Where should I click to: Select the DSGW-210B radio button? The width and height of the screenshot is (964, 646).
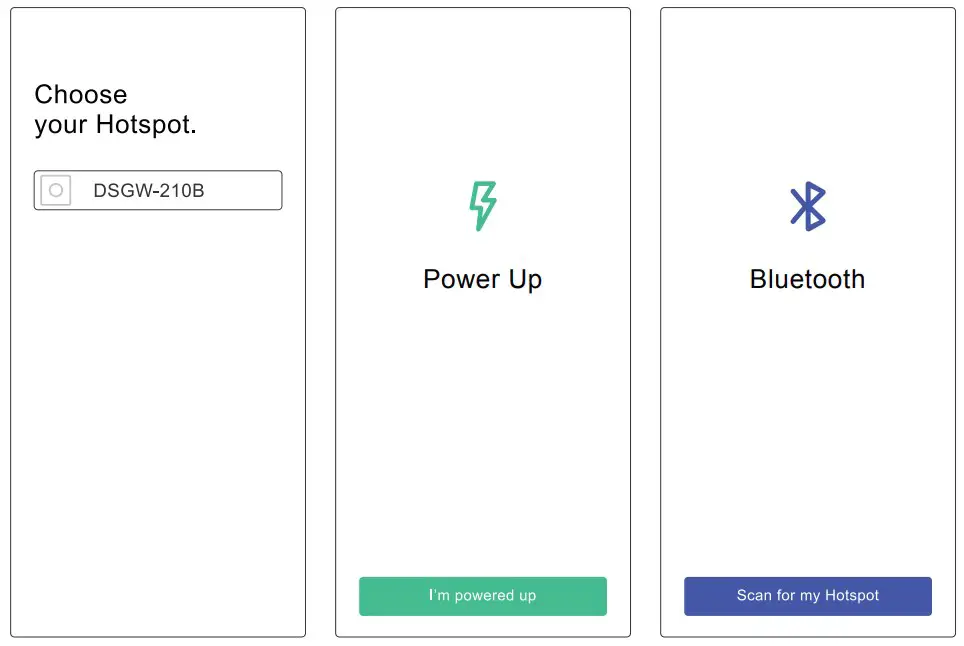(56, 190)
